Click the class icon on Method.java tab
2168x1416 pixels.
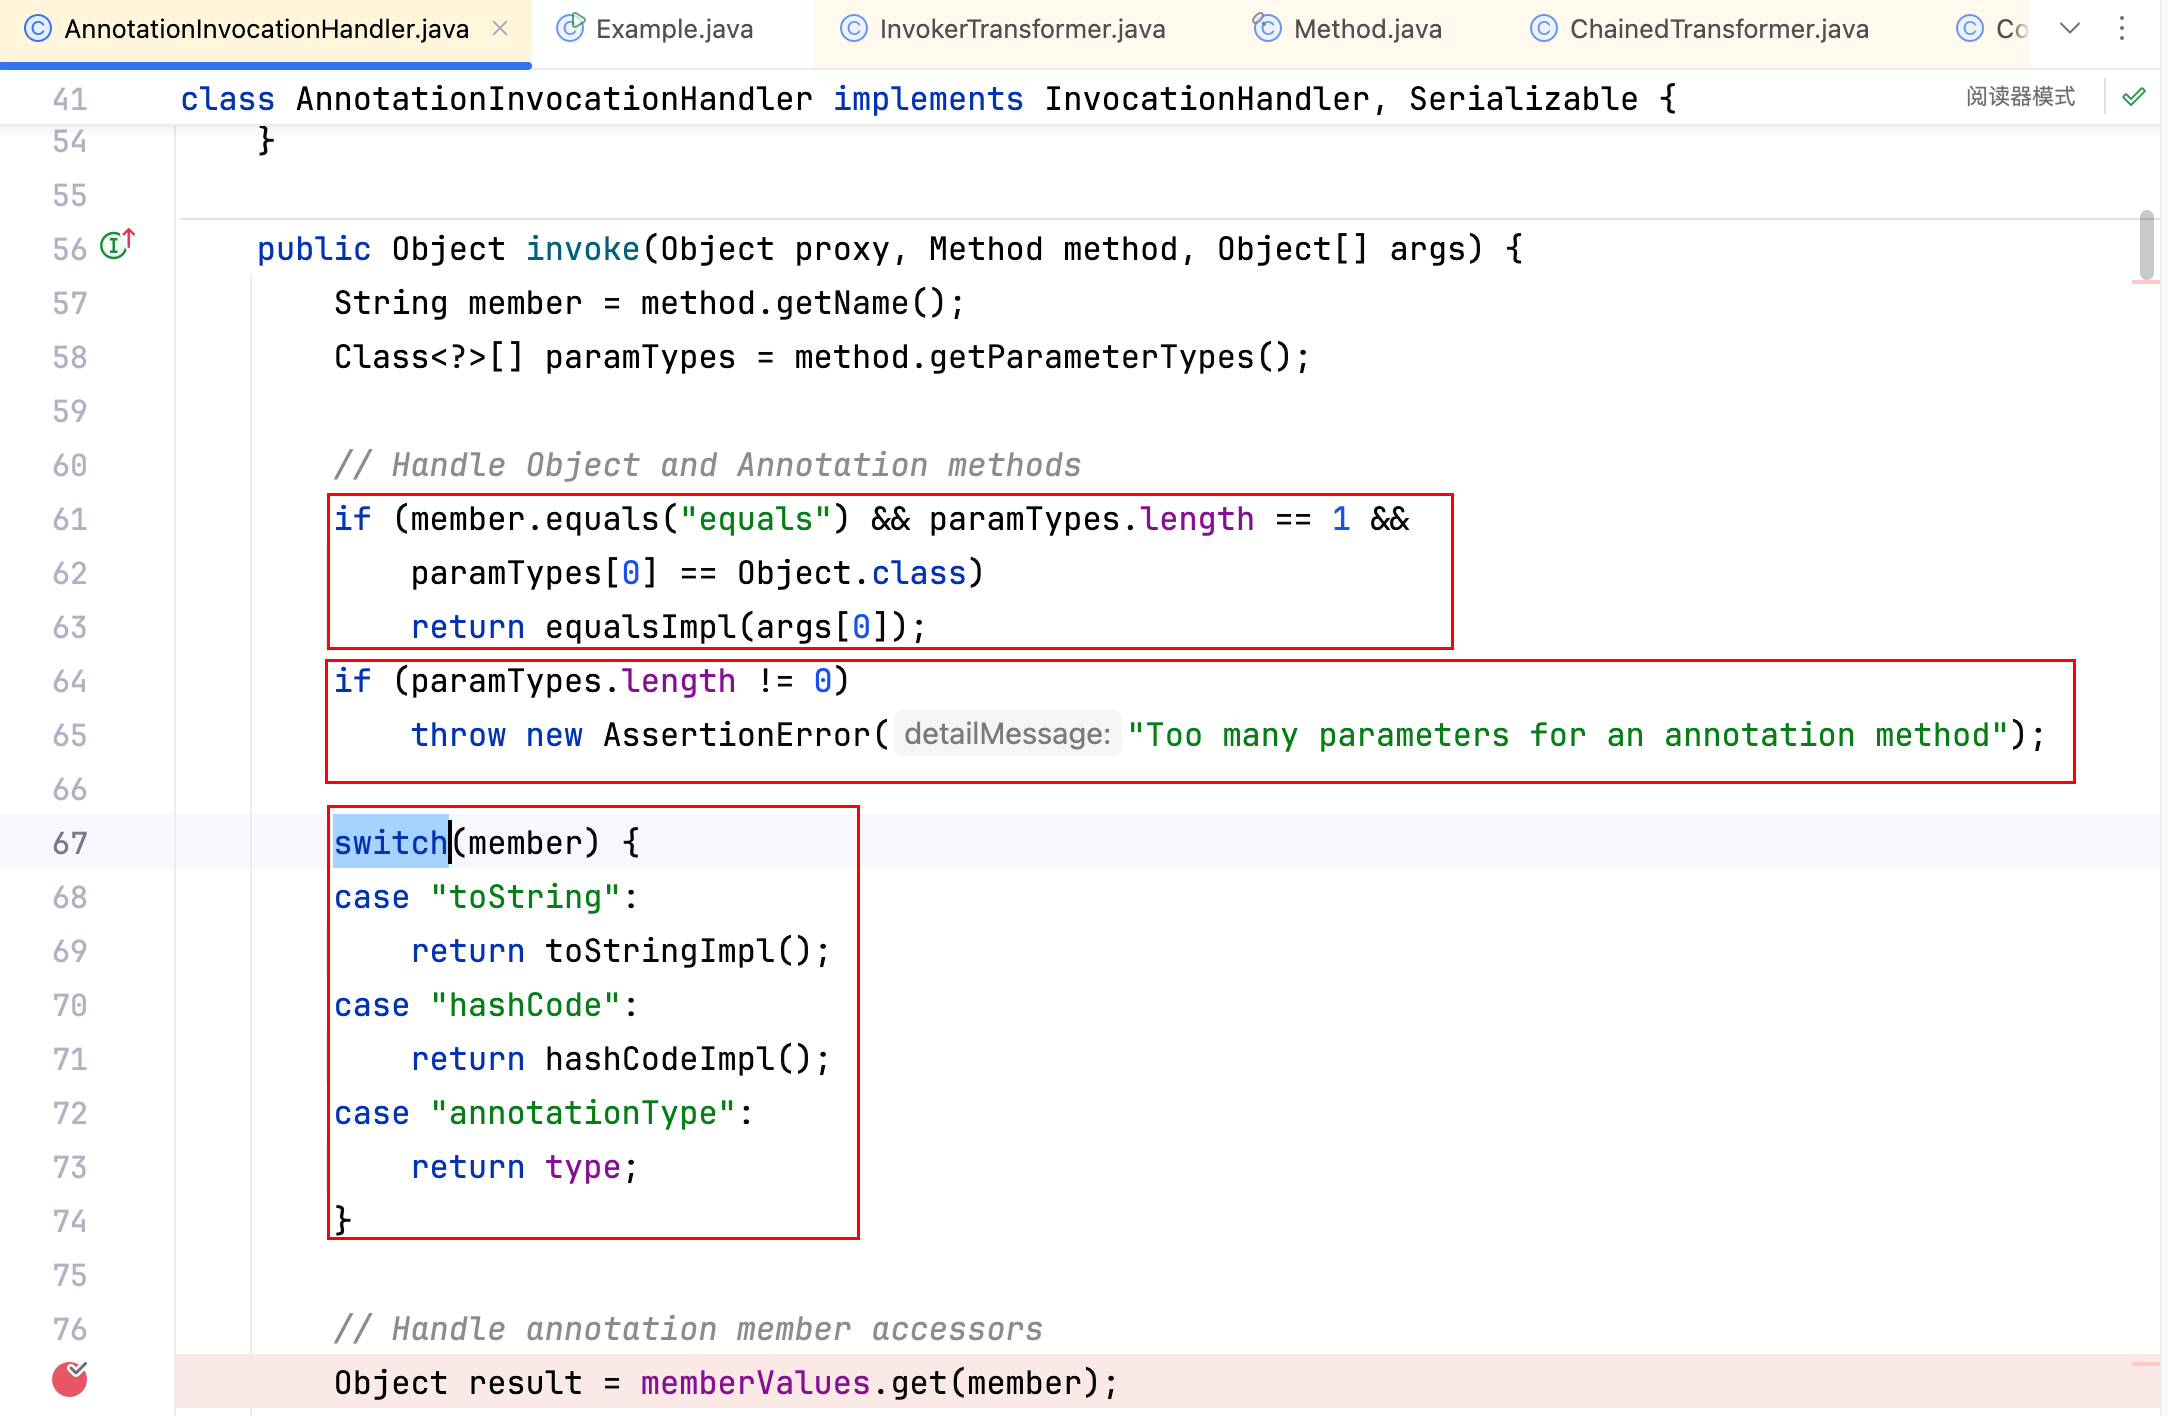pyautogui.click(x=1267, y=28)
